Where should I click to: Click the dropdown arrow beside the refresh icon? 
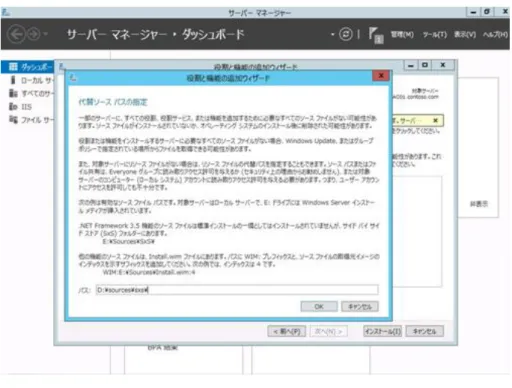click(x=332, y=34)
